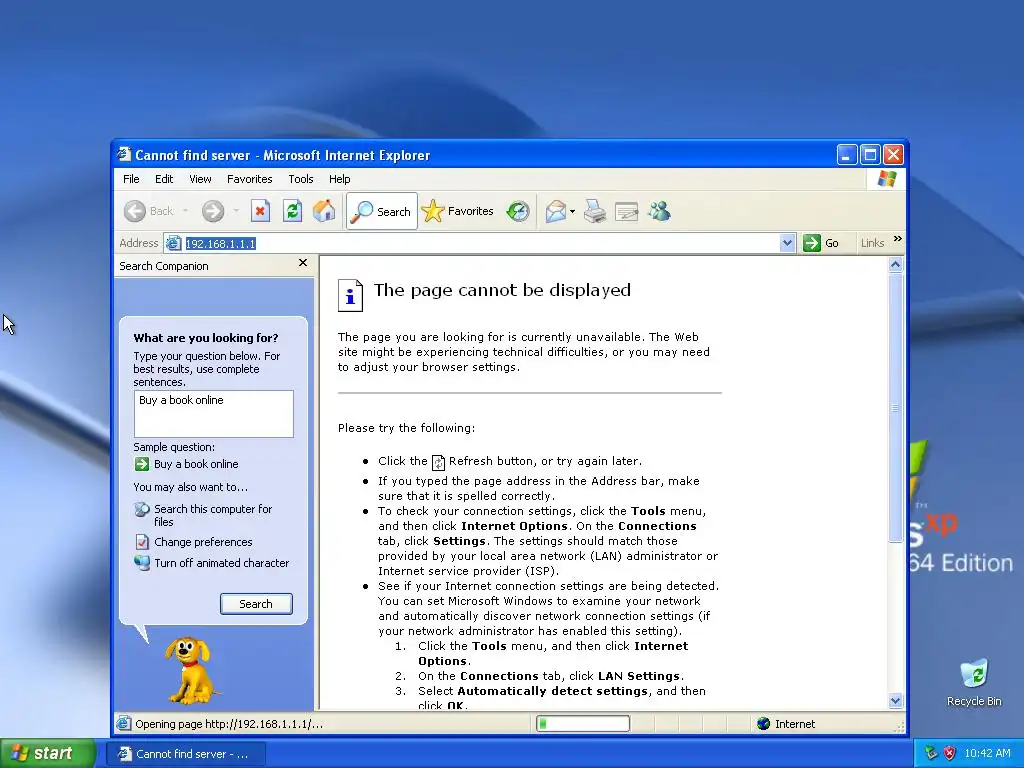The height and width of the screenshot is (768, 1024).
Task: Select 'Turn off animated character'
Action: [221, 563]
